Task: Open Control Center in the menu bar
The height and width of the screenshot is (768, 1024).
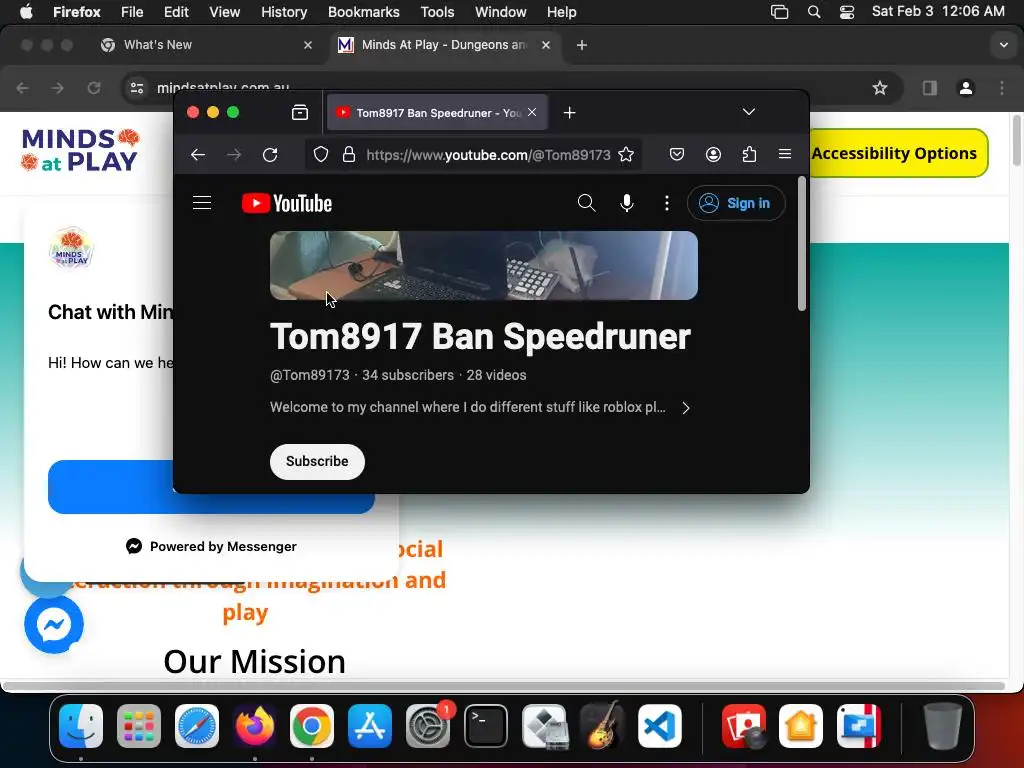Action: point(847,12)
